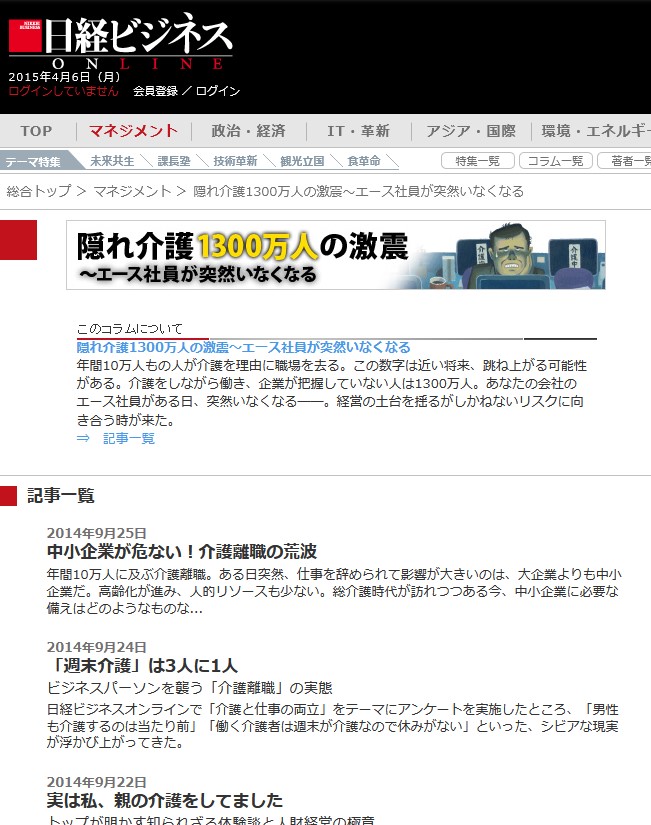Click the 隠れ介護1300万人の激震 banner image
Viewport: 651px width, 825px height.
335,255
